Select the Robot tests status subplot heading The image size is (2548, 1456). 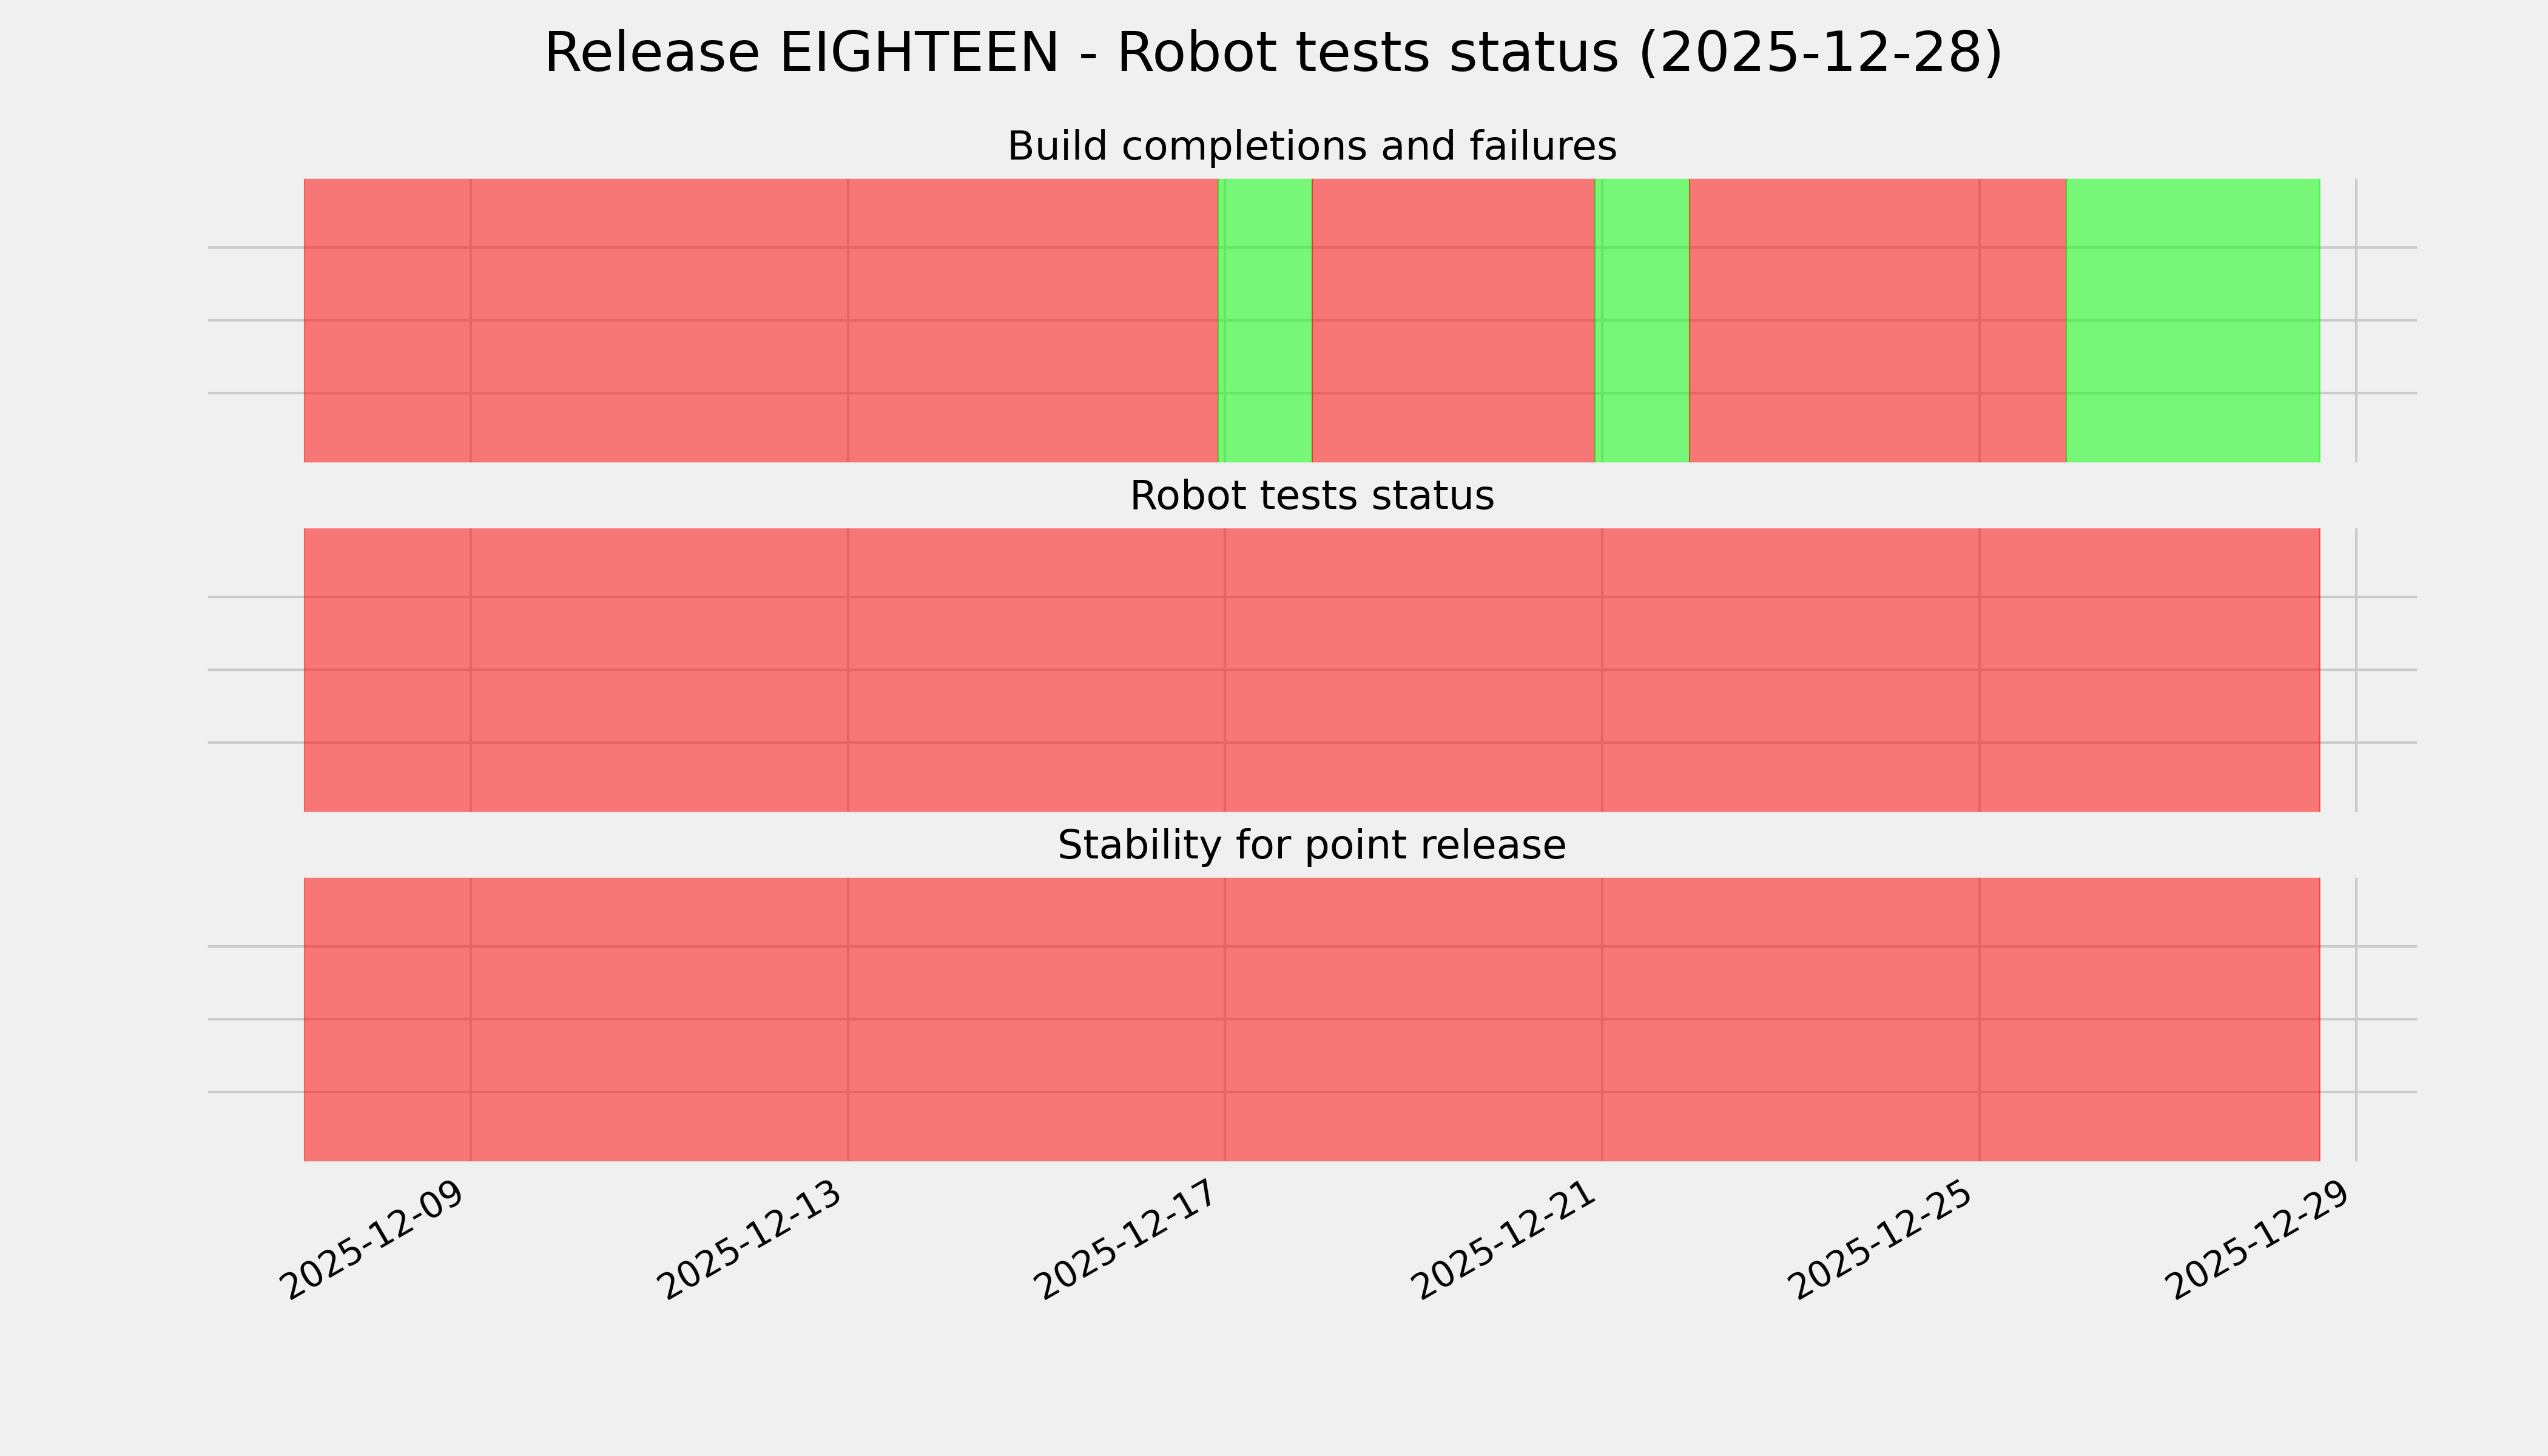click(1311, 496)
